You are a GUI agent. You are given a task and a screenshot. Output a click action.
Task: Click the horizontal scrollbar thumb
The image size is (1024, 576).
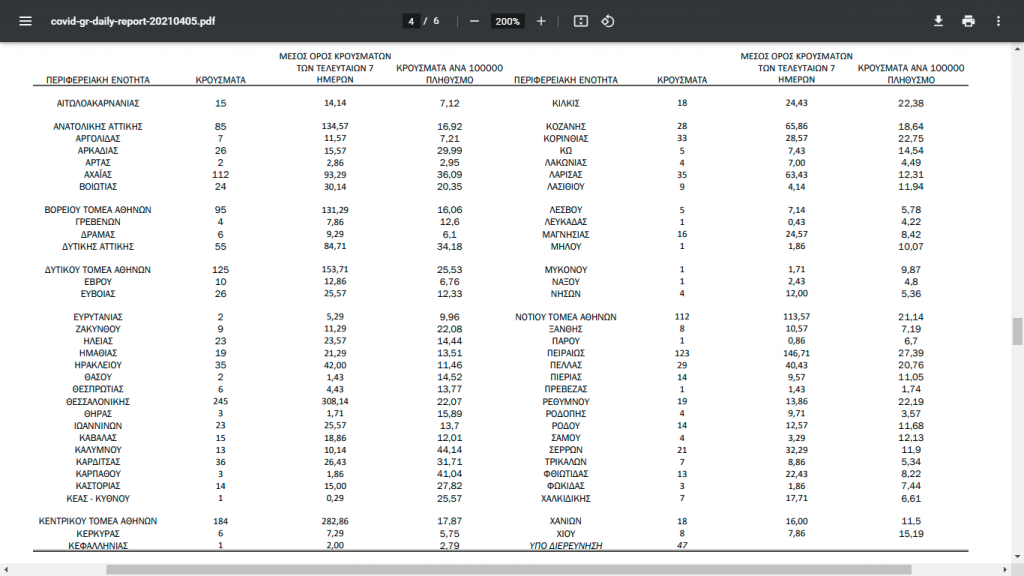(x=509, y=569)
